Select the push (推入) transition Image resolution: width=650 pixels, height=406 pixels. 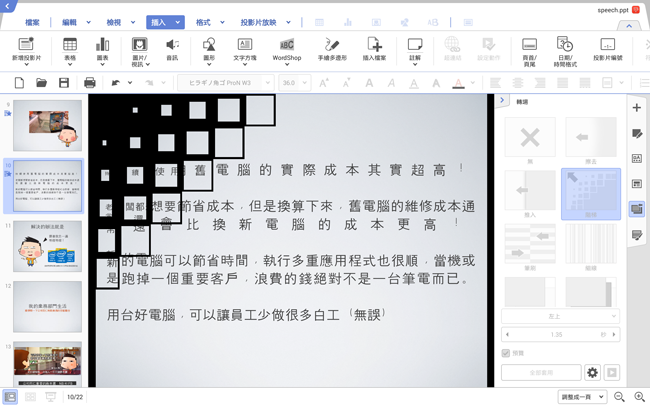pos(530,190)
